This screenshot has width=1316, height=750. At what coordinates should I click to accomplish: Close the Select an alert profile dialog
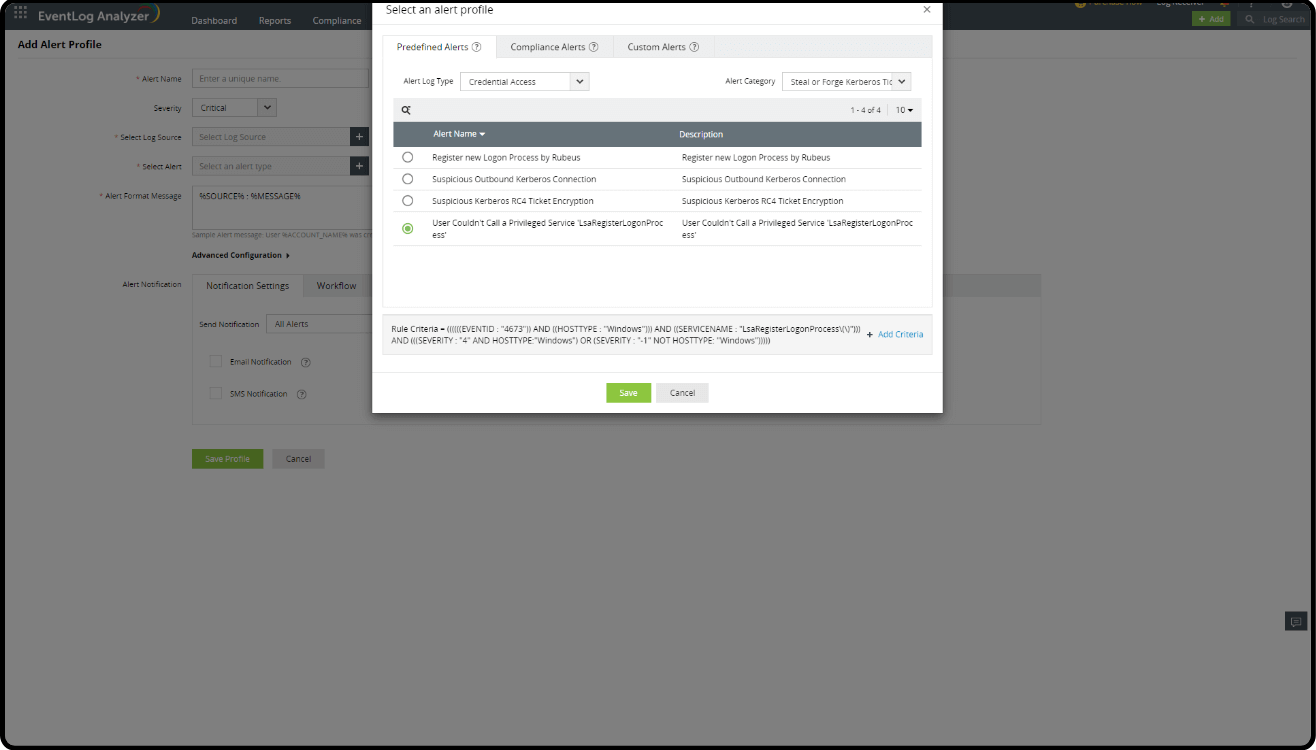coord(926,9)
